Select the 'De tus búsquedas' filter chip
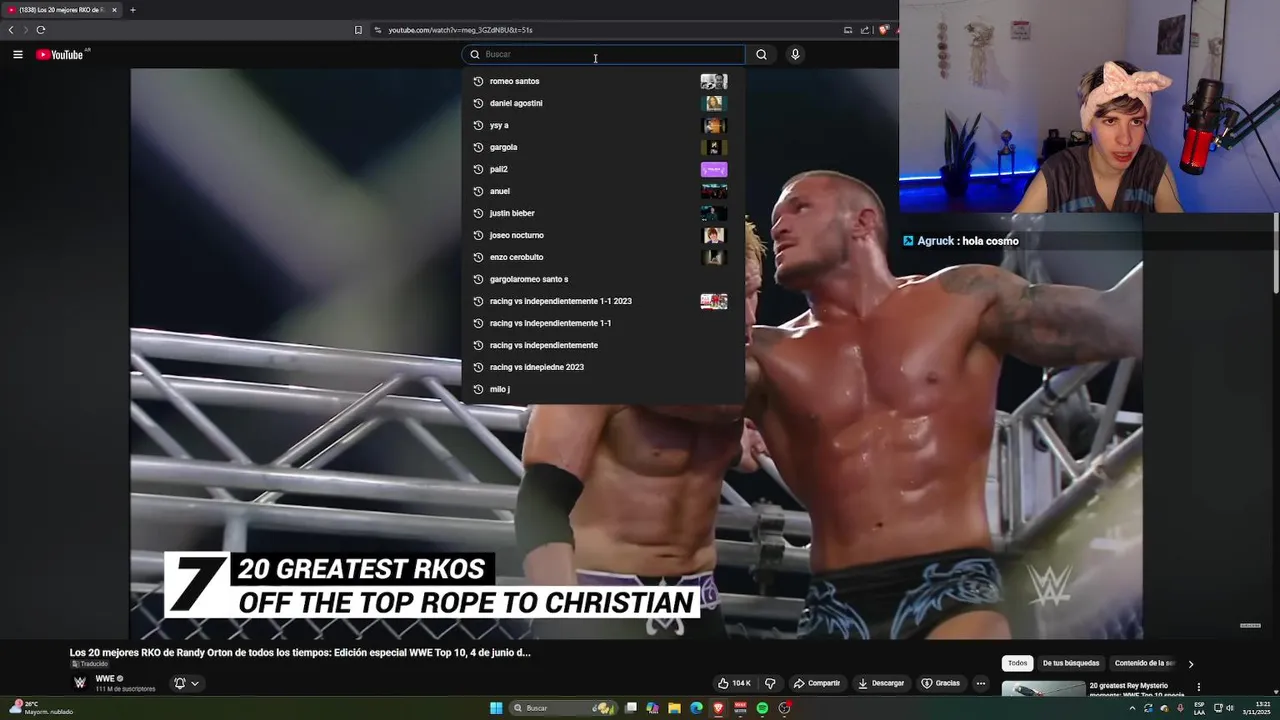The height and width of the screenshot is (720, 1280). click(1071, 663)
